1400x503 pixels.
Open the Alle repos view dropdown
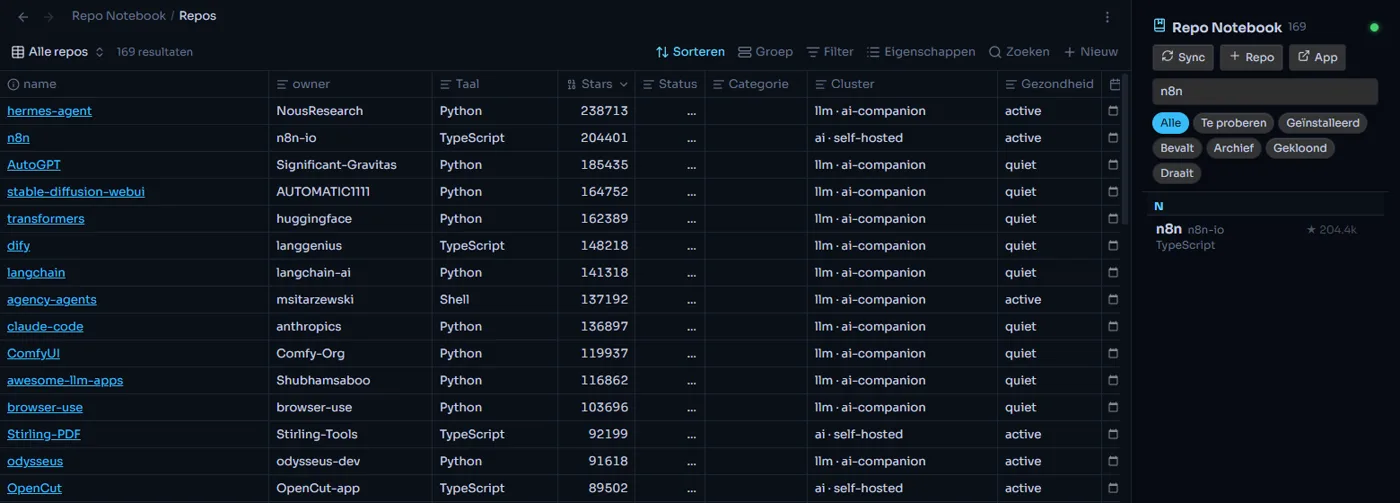pyautogui.click(x=57, y=52)
